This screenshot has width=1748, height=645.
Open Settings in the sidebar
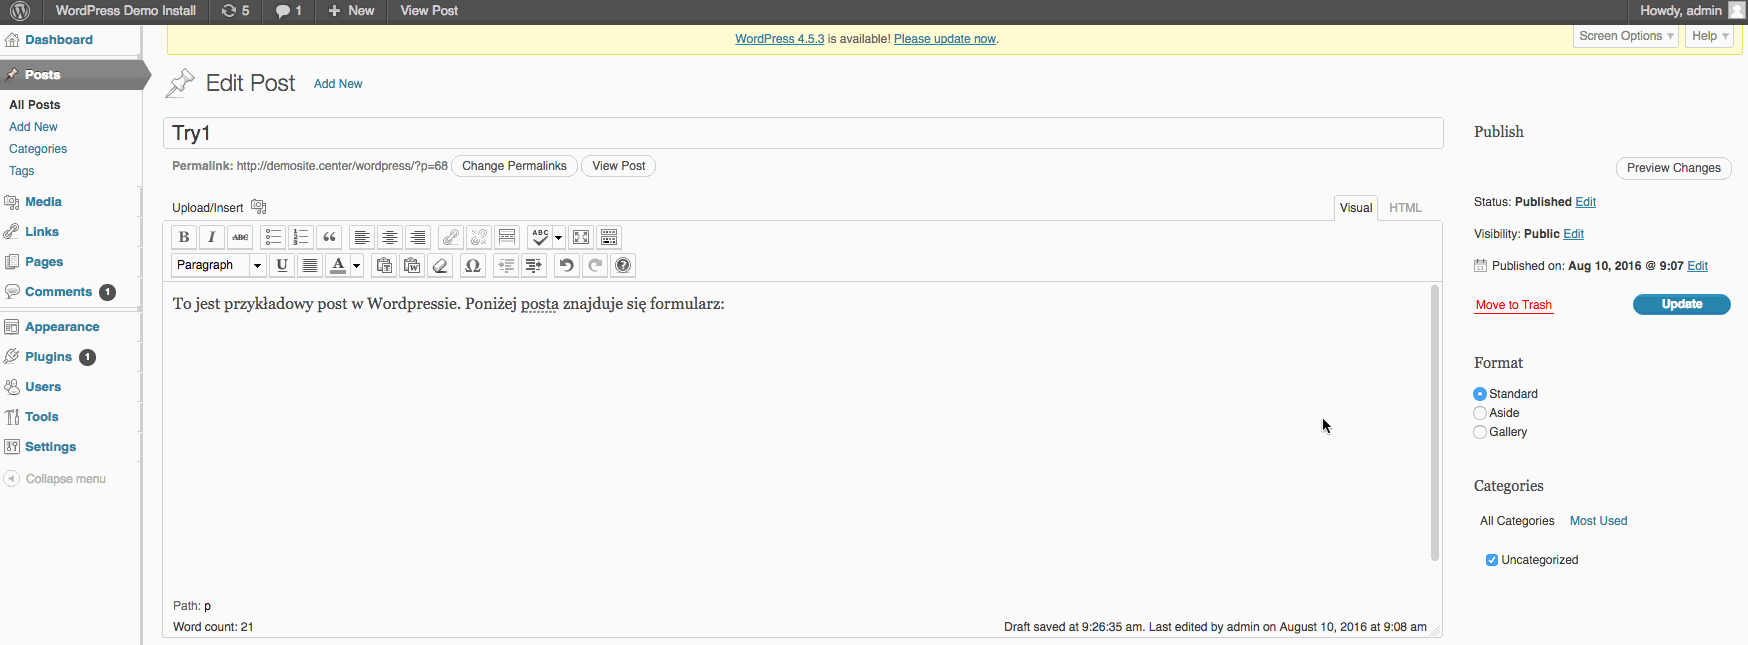point(50,447)
